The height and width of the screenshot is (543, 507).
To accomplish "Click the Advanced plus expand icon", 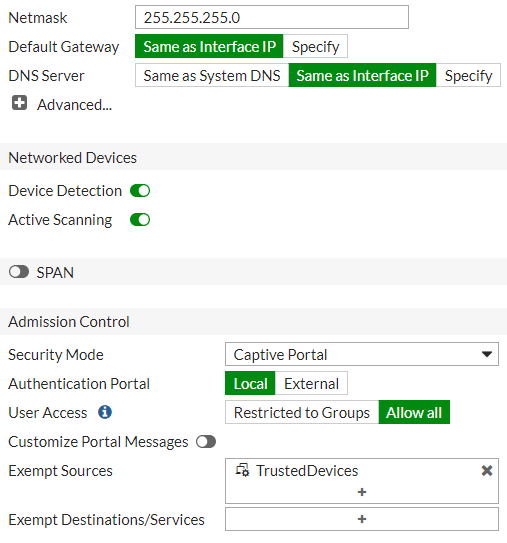I will tap(19, 103).
